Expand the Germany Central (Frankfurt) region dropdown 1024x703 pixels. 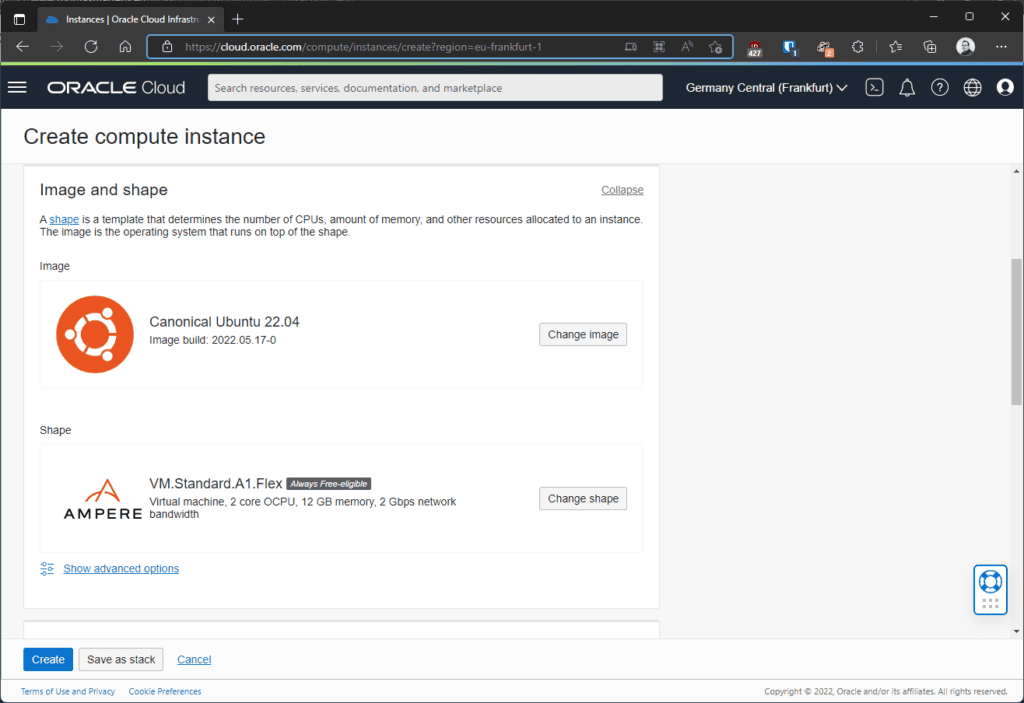(x=766, y=88)
